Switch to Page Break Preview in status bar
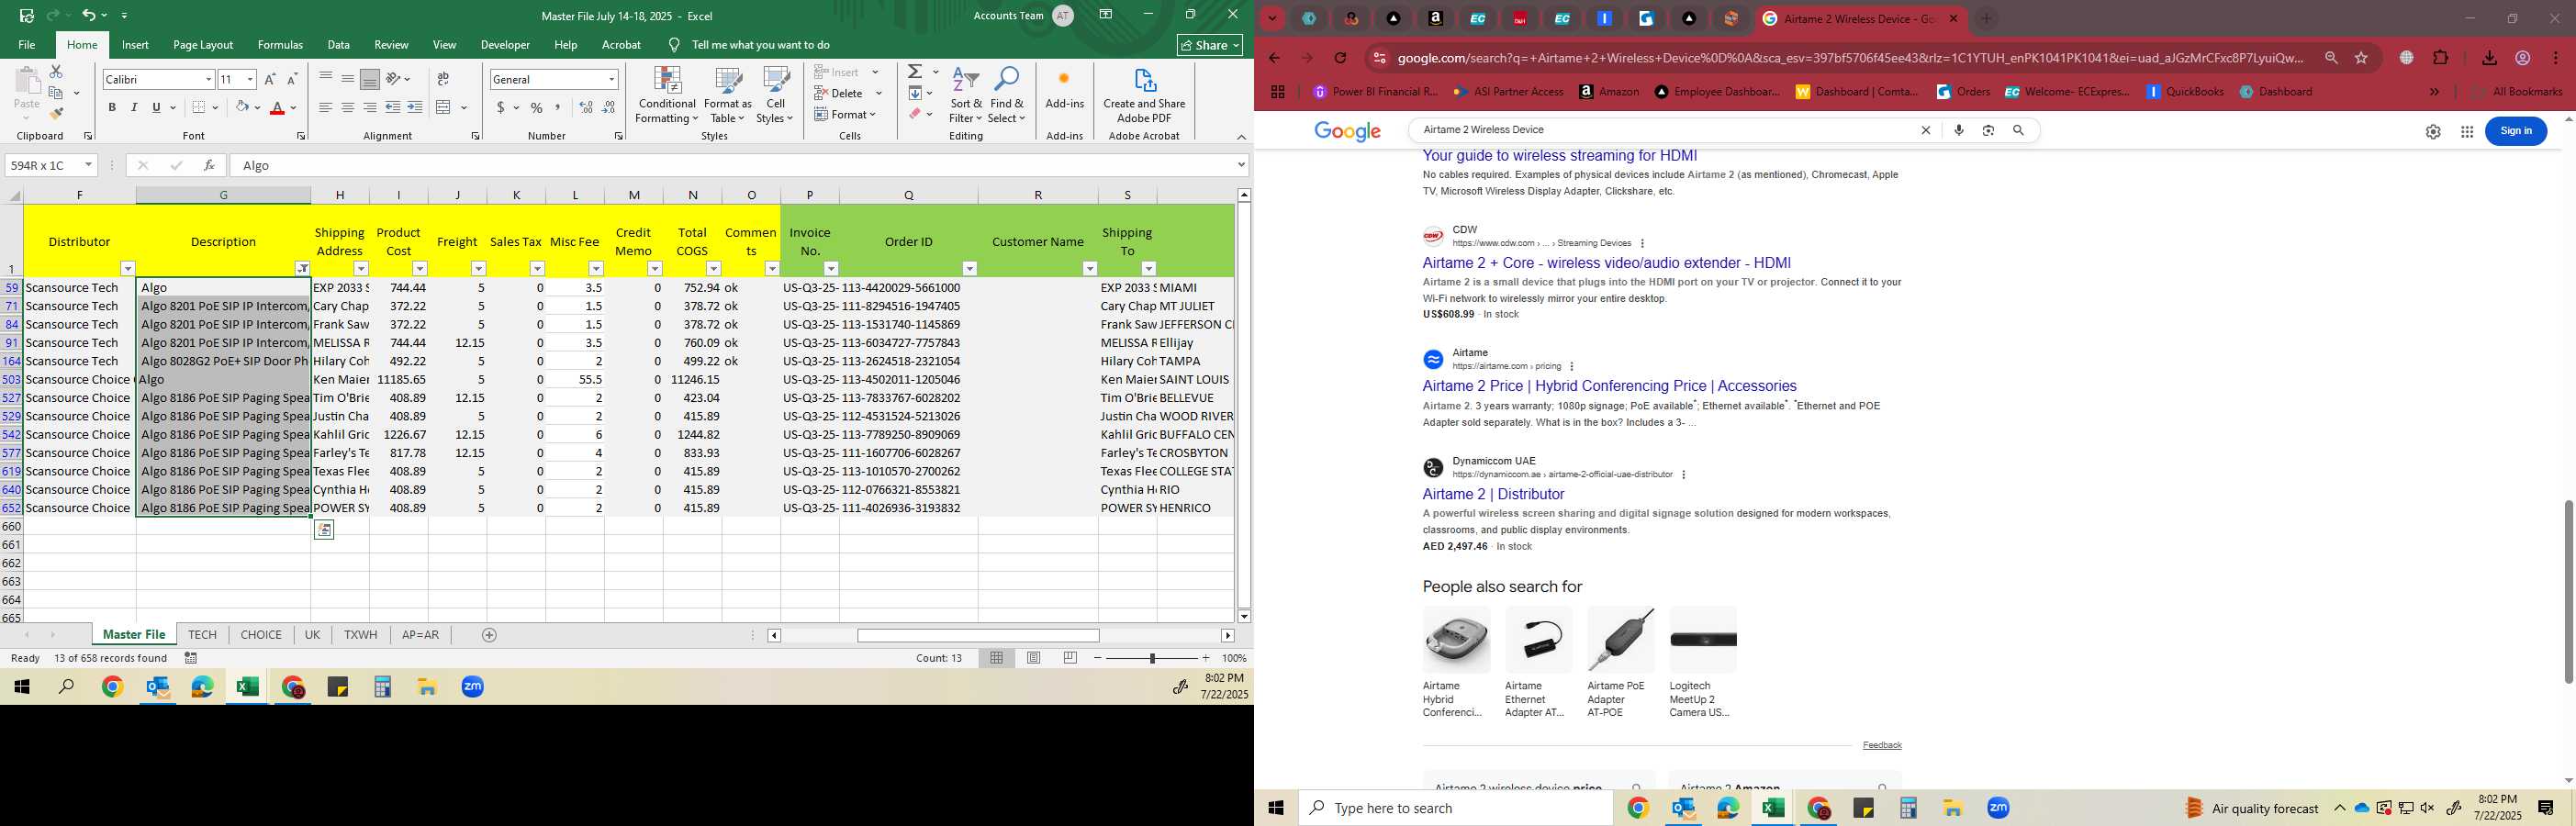 coord(1071,658)
